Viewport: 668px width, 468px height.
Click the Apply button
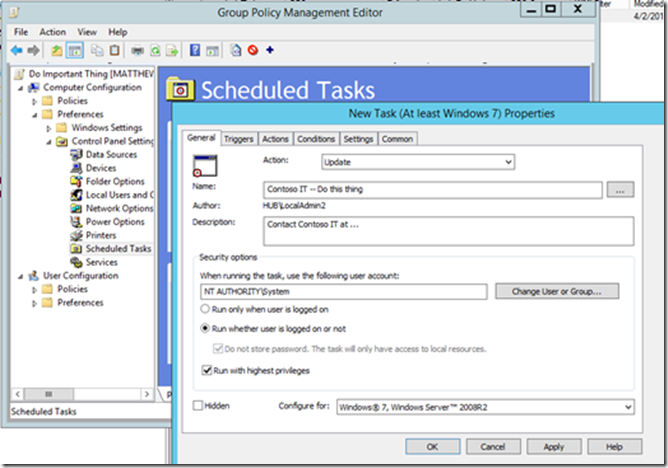(x=554, y=446)
